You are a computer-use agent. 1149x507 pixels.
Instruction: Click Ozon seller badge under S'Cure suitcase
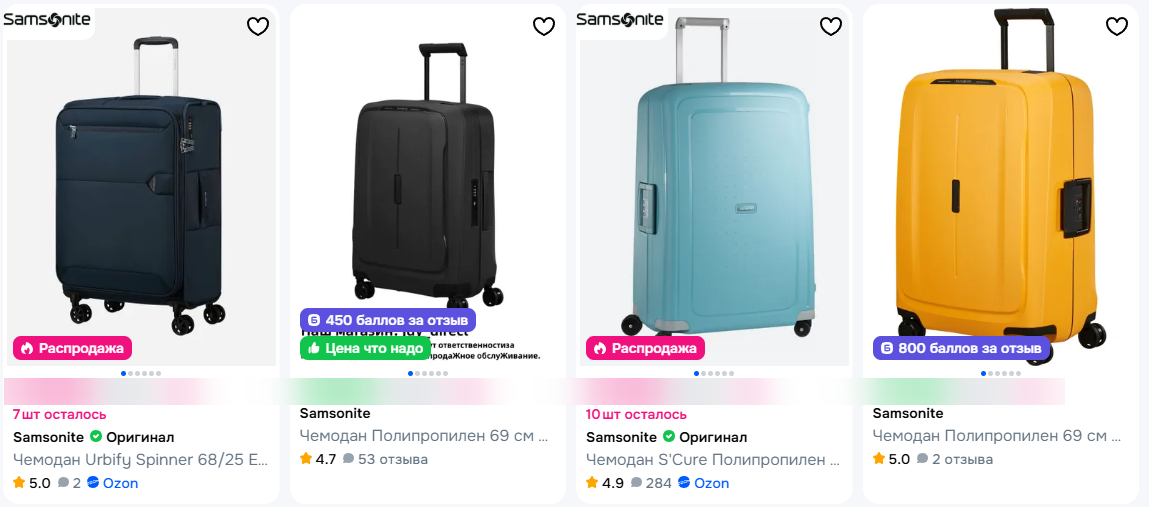[684, 483]
